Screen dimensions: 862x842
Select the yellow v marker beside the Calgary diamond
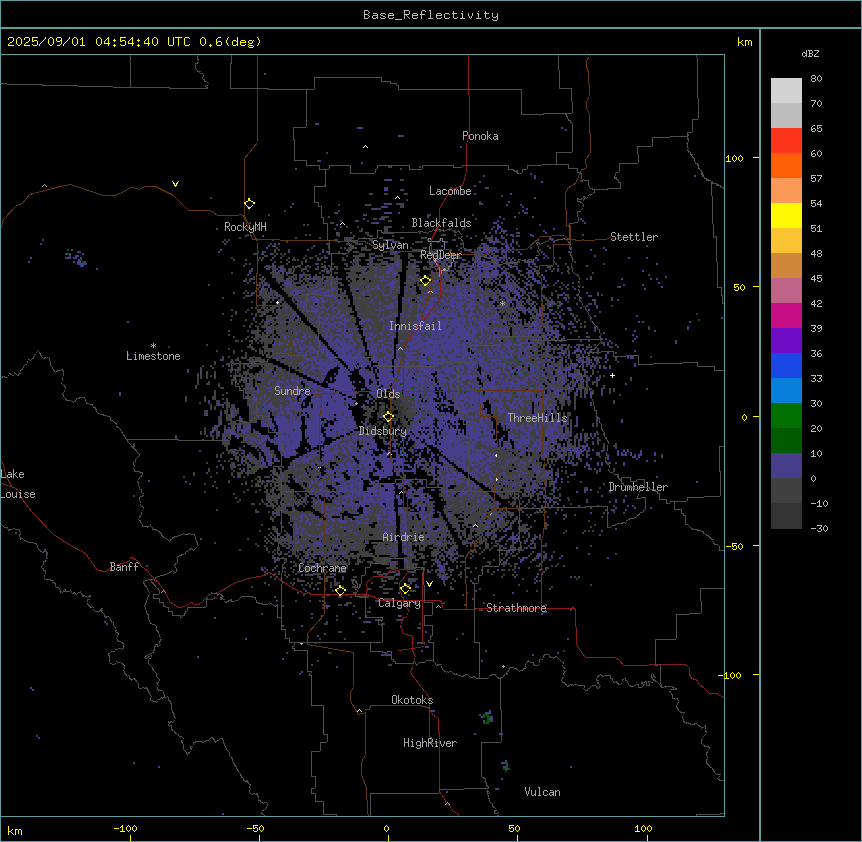coord(429,584)
